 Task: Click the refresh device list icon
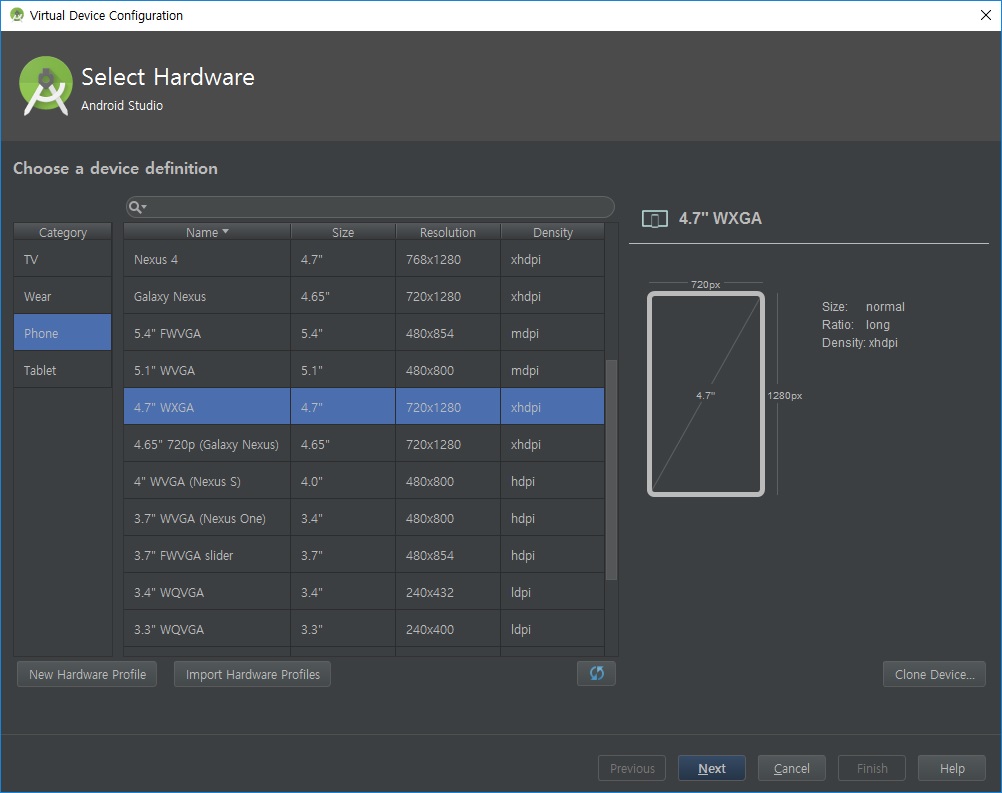pyautogui.click(x=596, y=673)
